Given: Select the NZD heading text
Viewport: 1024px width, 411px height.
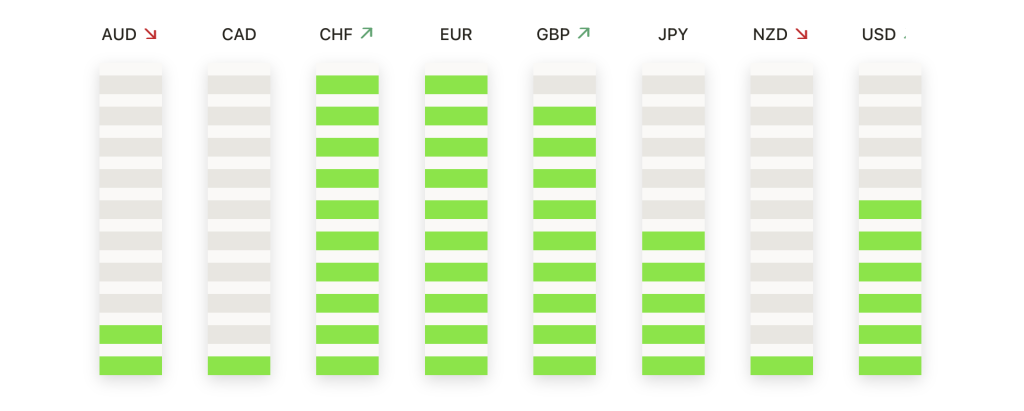Looking at the screenshot, I should coord(771,35).
